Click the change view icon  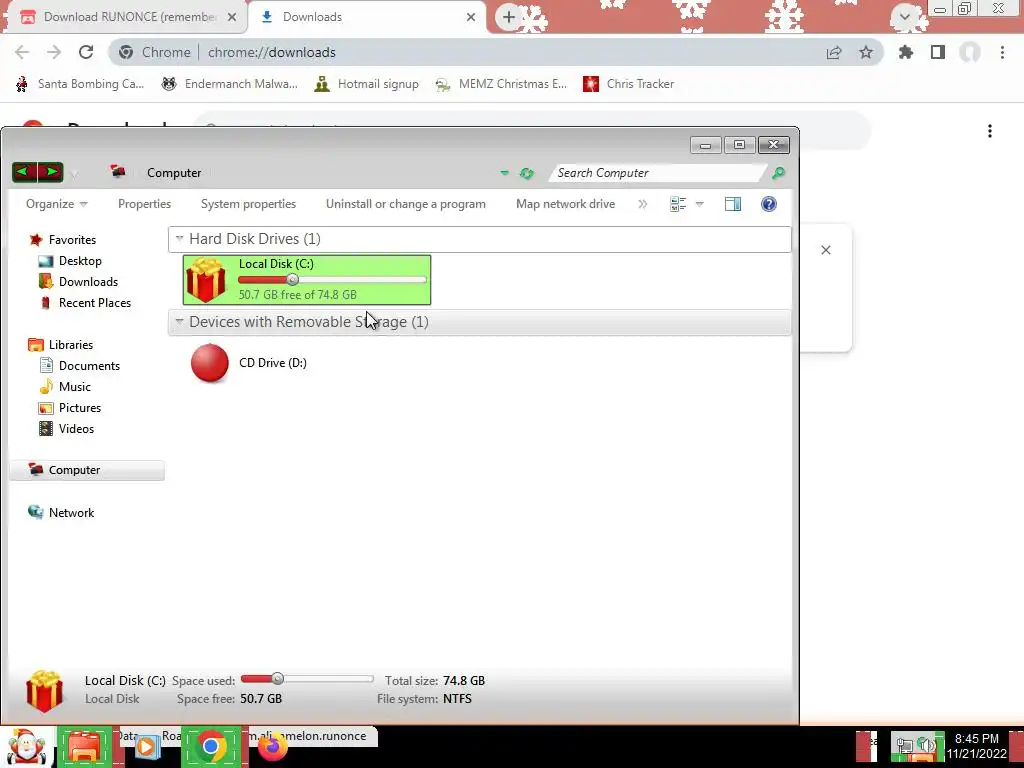coord(678,204)
